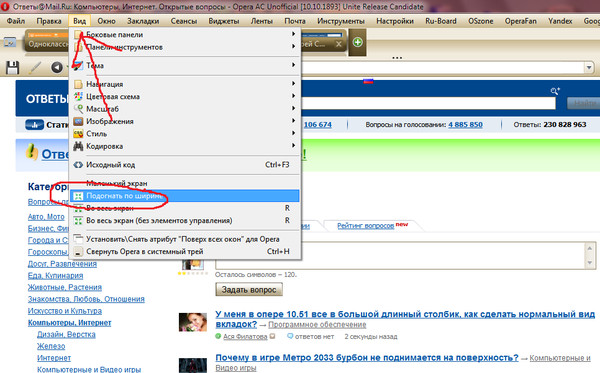
Task: Click the Задать вопрос button
Action: (x=249, y=290)
